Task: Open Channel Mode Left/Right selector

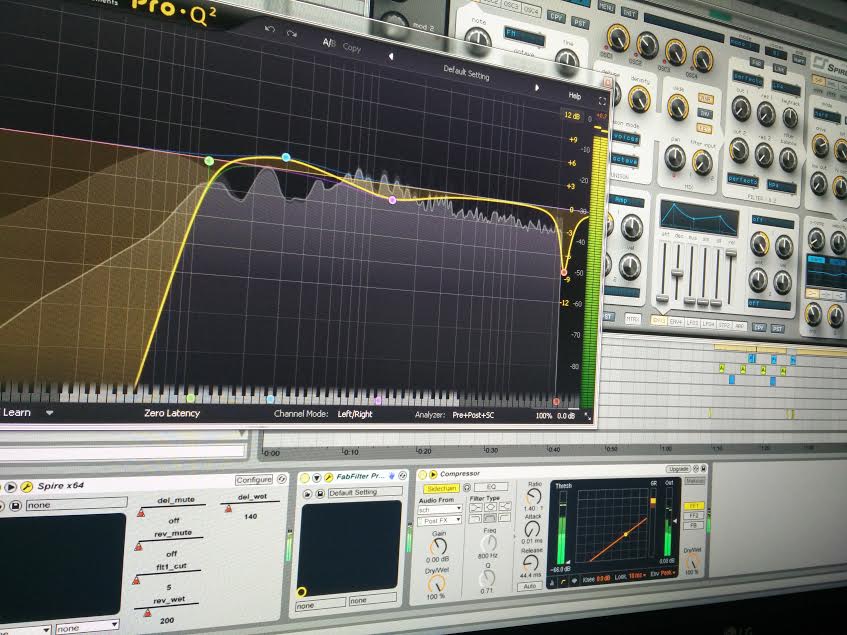Action: click(x=355, y=414)
